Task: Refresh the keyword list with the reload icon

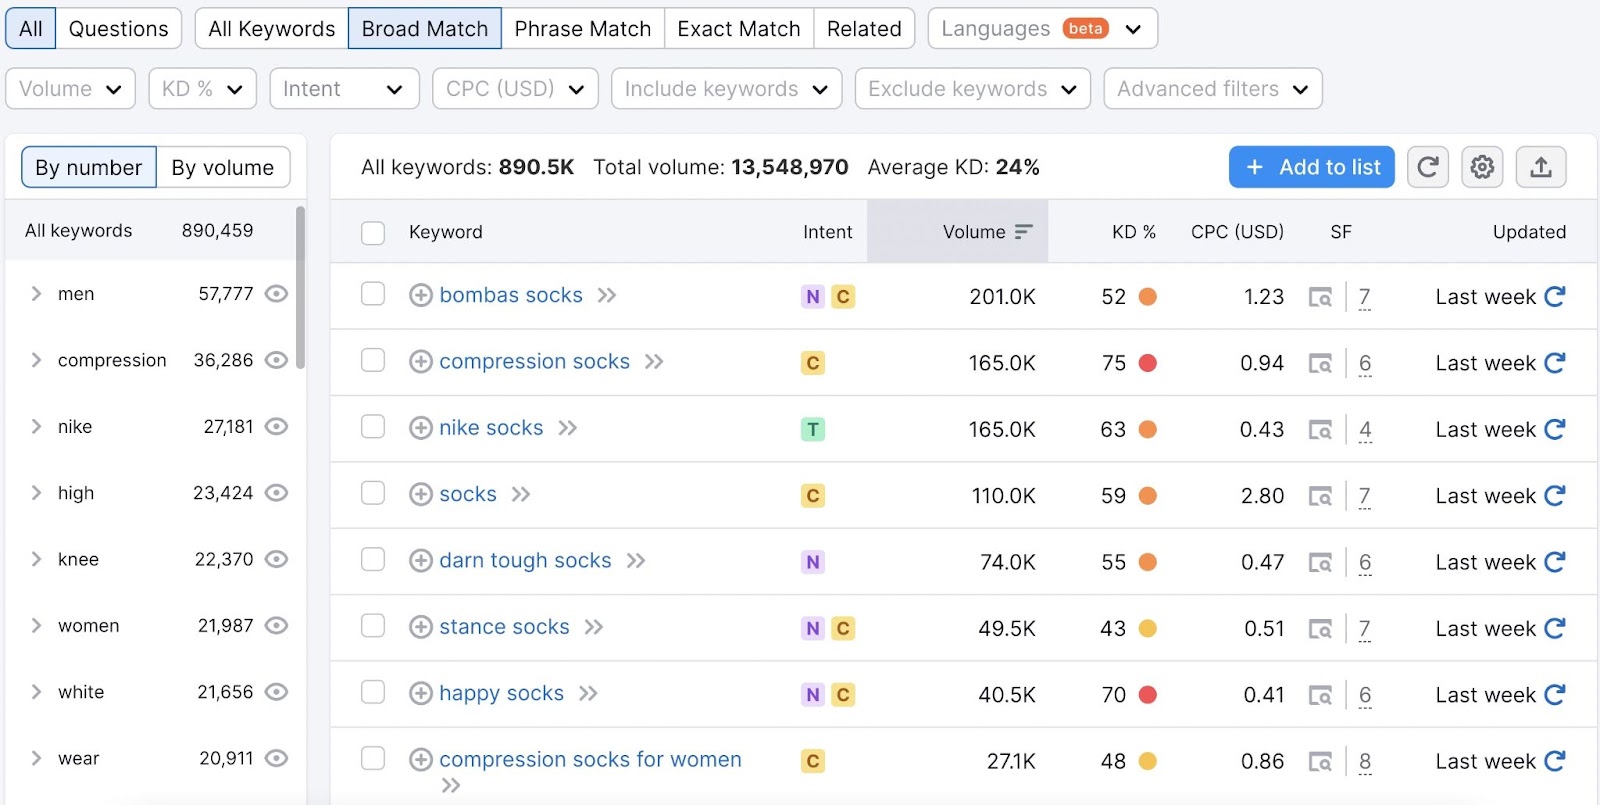Action: tap(1428, 167)
